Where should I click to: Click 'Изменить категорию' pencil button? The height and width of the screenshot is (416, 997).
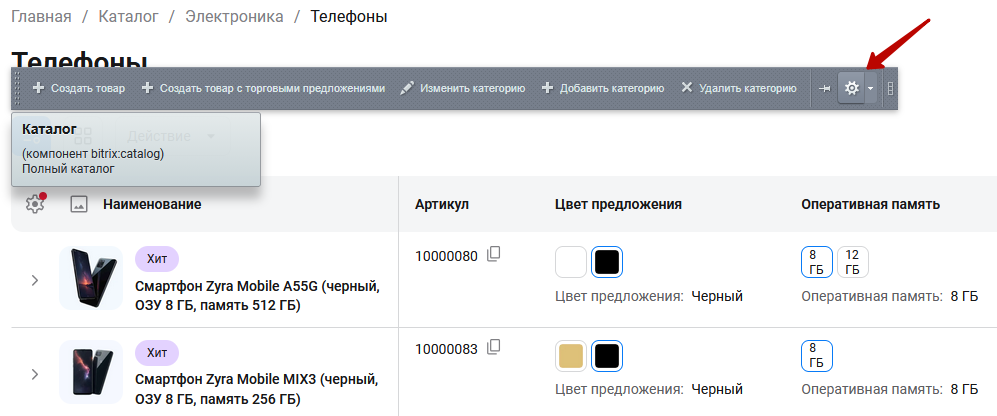463,88
